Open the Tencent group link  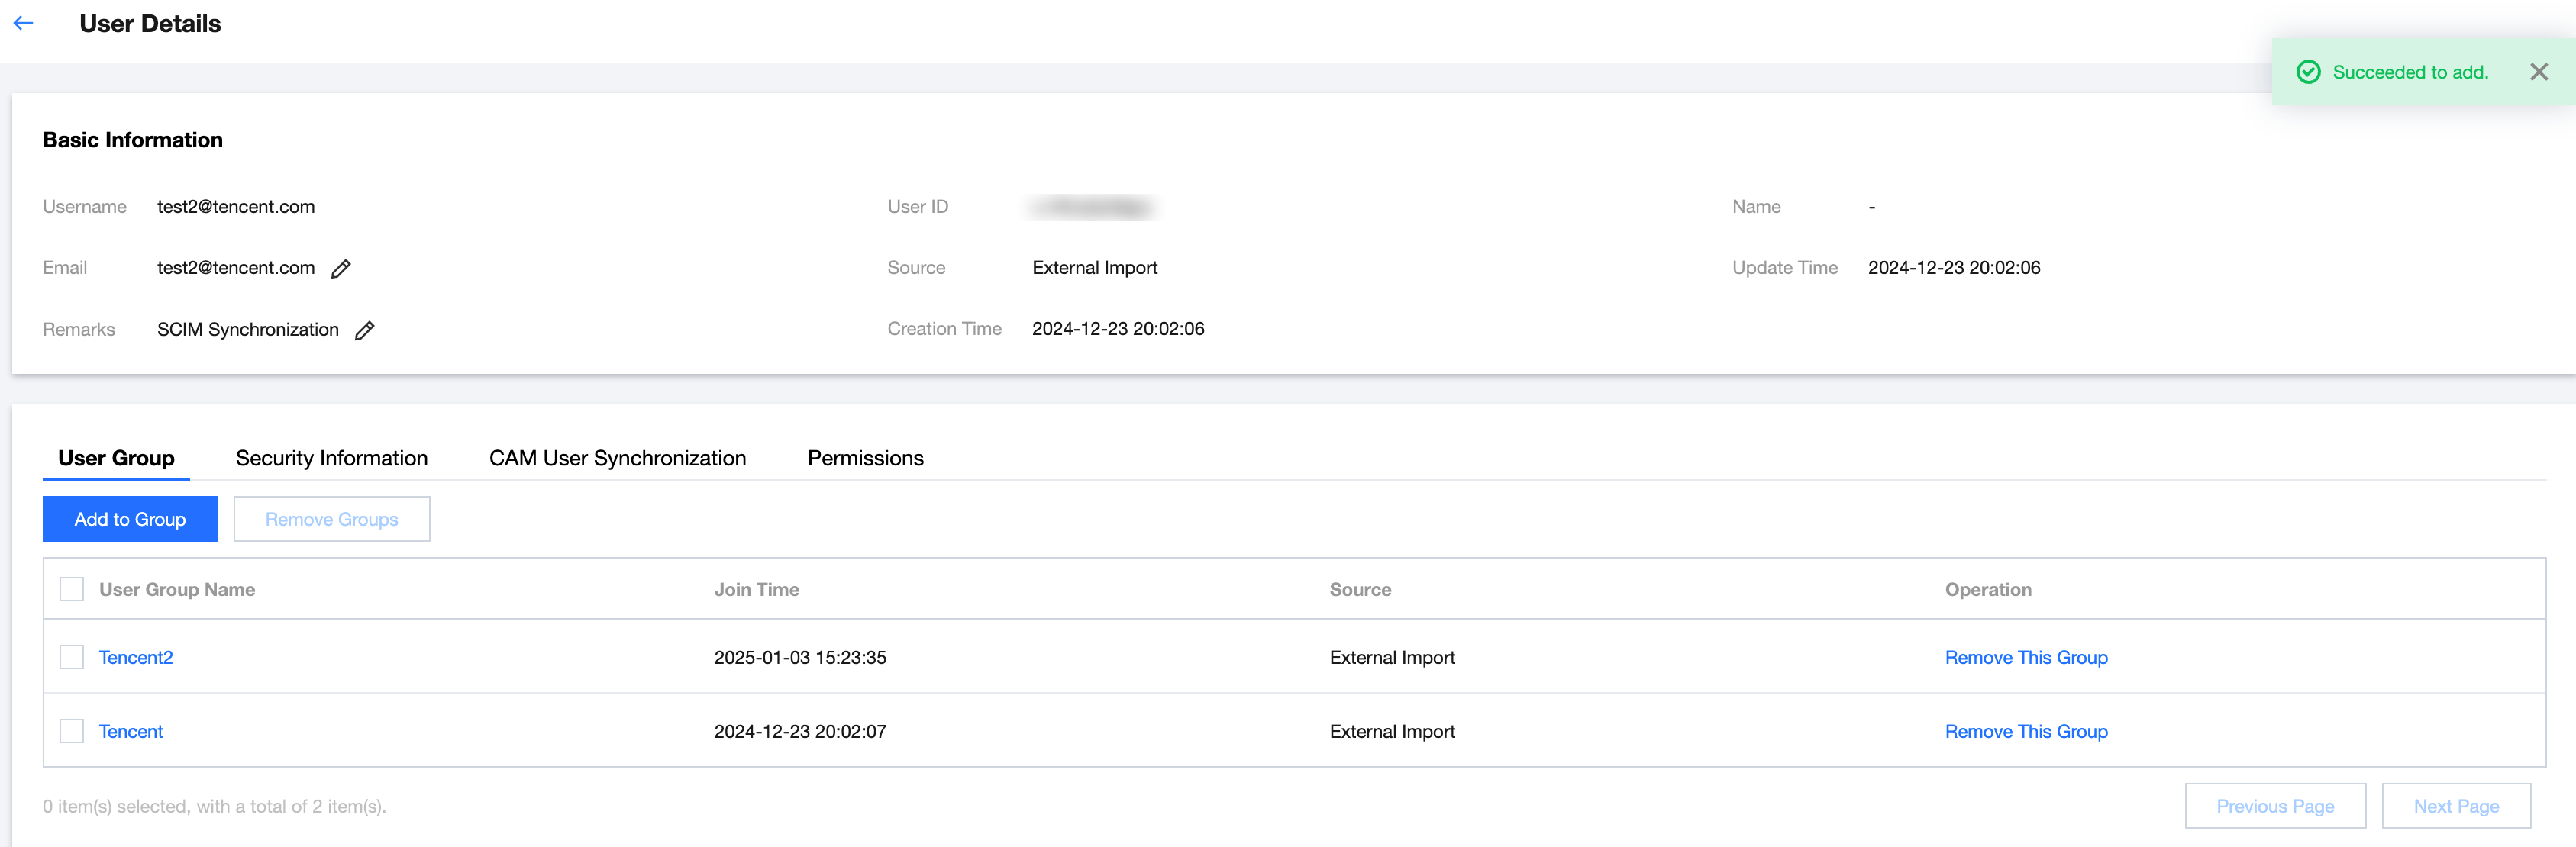(131, 731)
